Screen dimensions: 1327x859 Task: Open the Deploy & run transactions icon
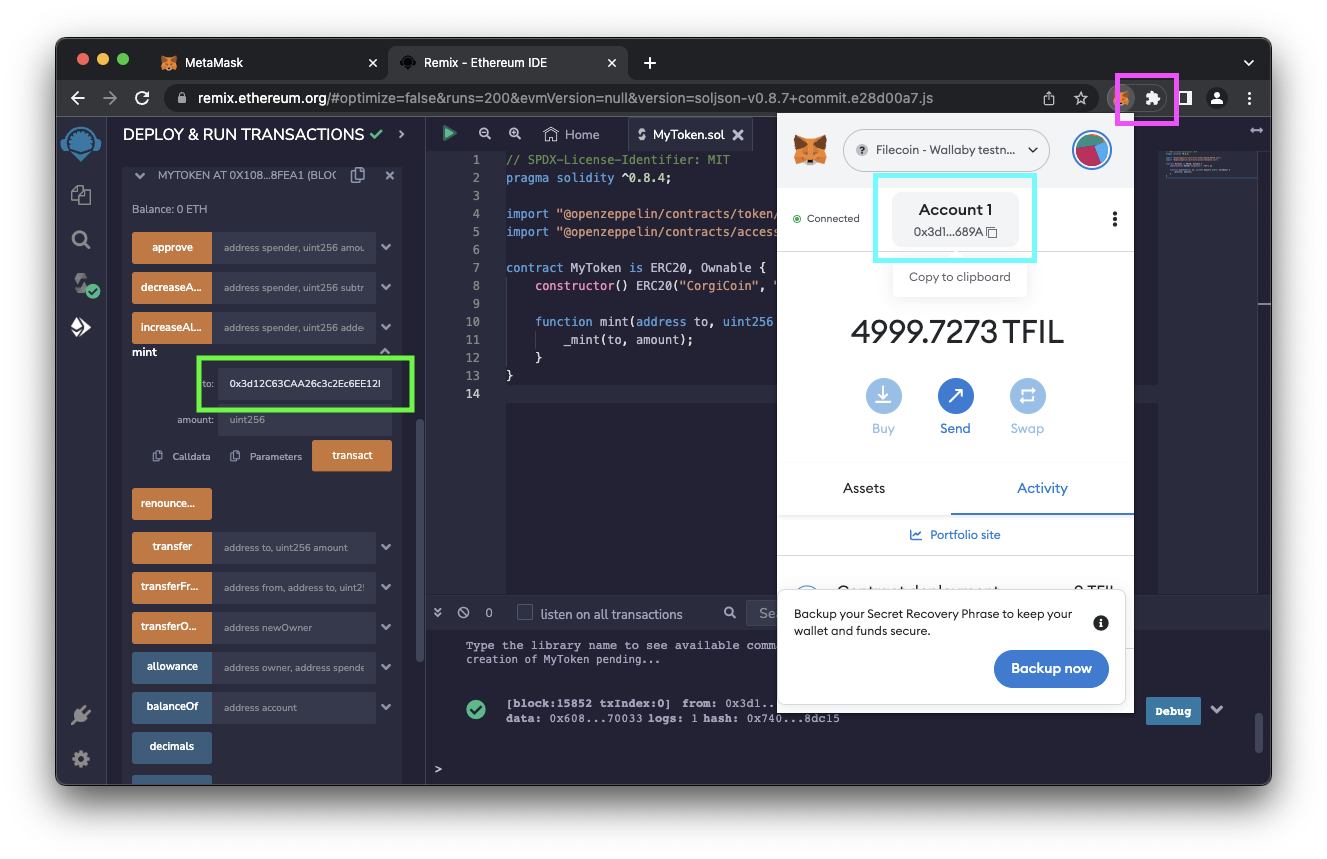click(x=81, y=328)
